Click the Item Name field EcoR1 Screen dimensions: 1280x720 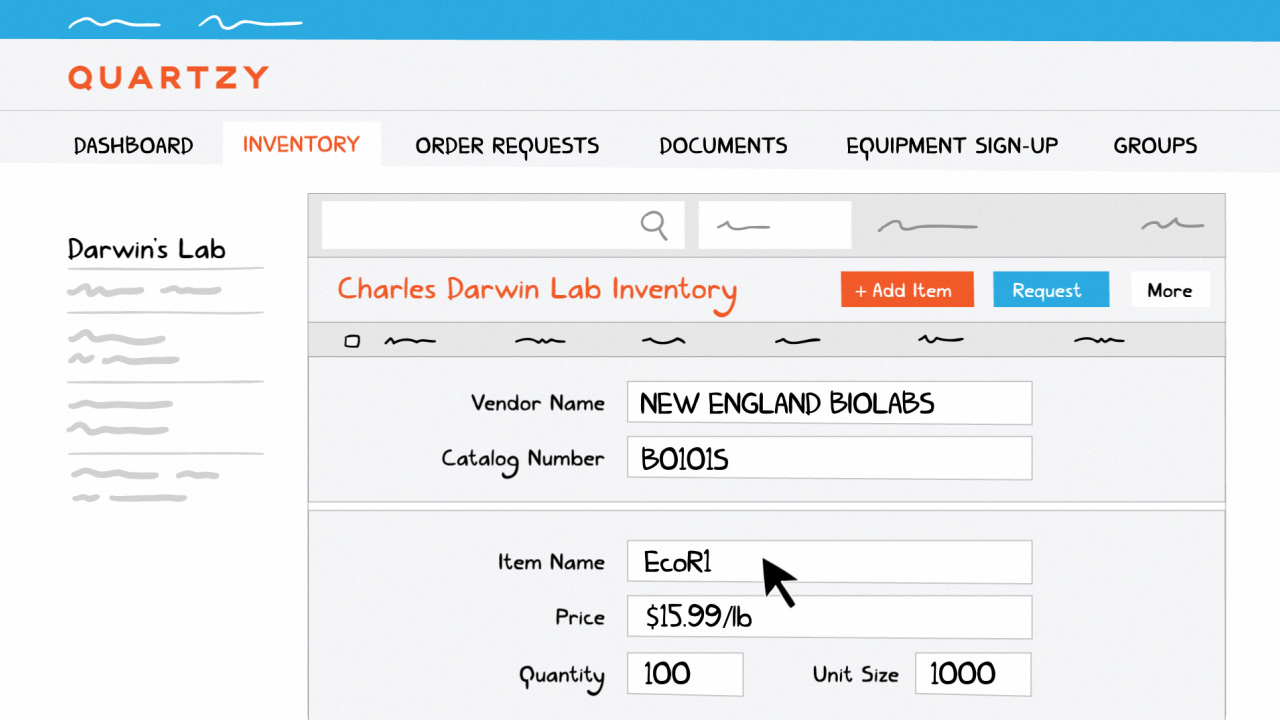[x=829, y=562]
